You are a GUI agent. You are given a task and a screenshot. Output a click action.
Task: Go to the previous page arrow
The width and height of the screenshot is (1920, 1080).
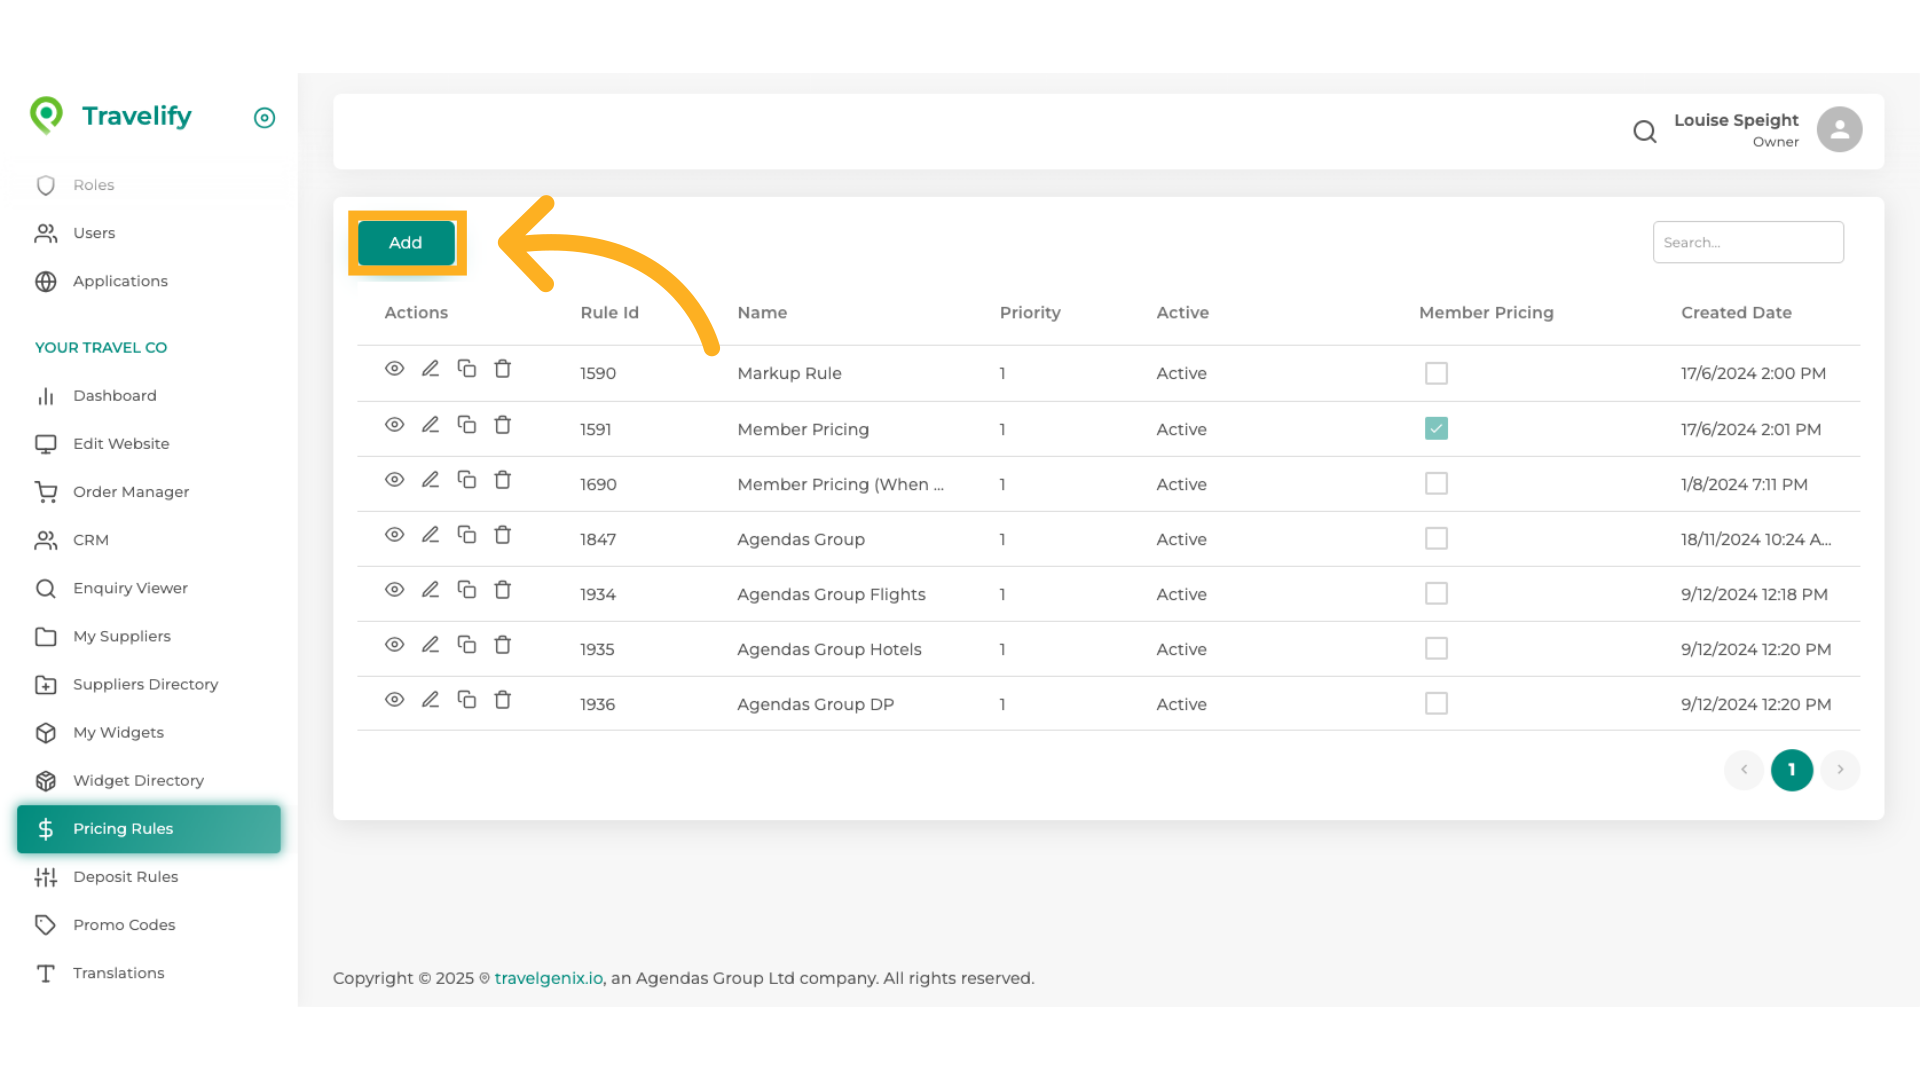tap(1744, 770)
